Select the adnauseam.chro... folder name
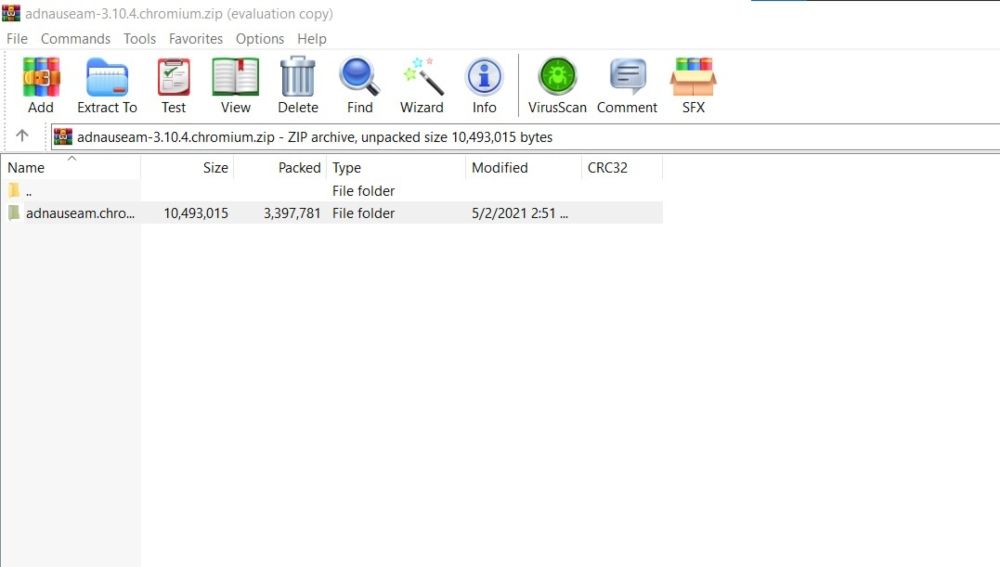This screenshot has width=1000, height=567. (80, 213)
